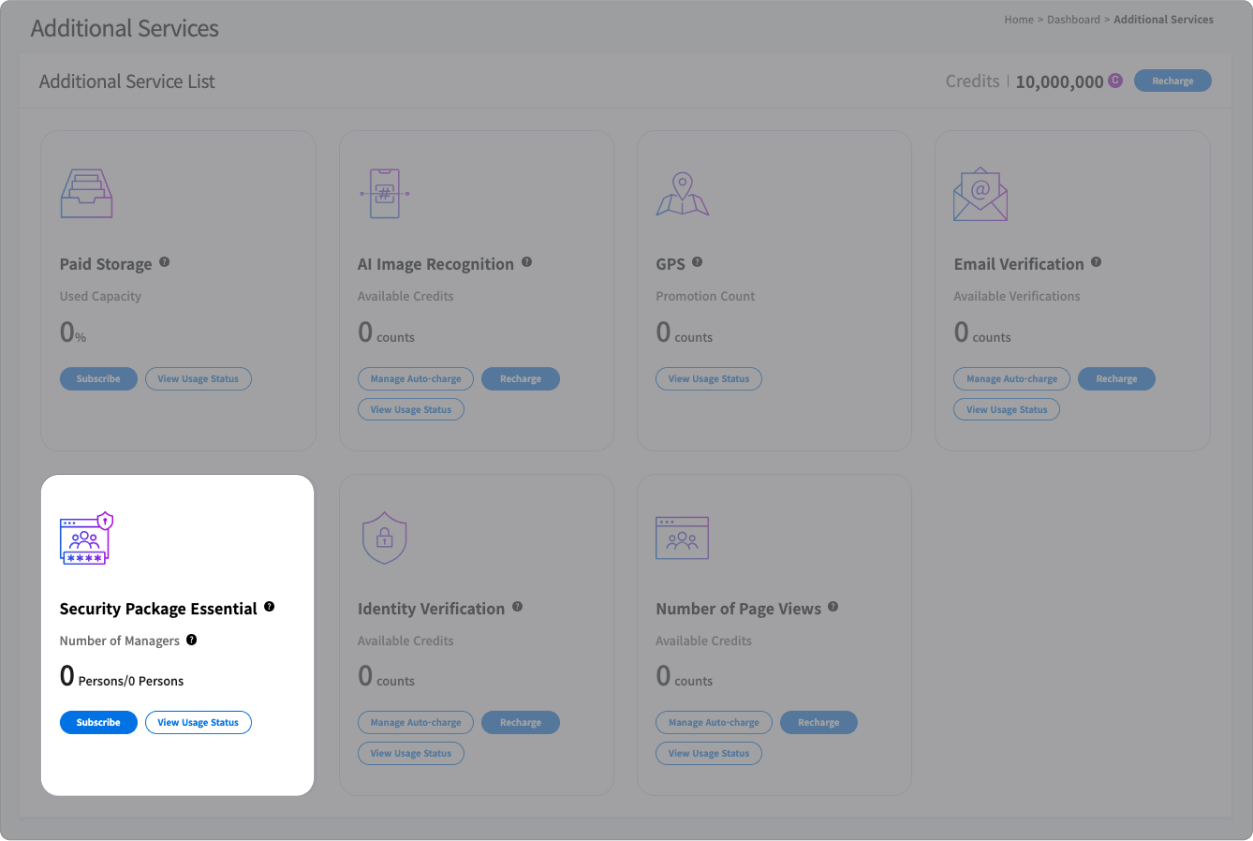Click the Paid Storage drawer icon

87,193
